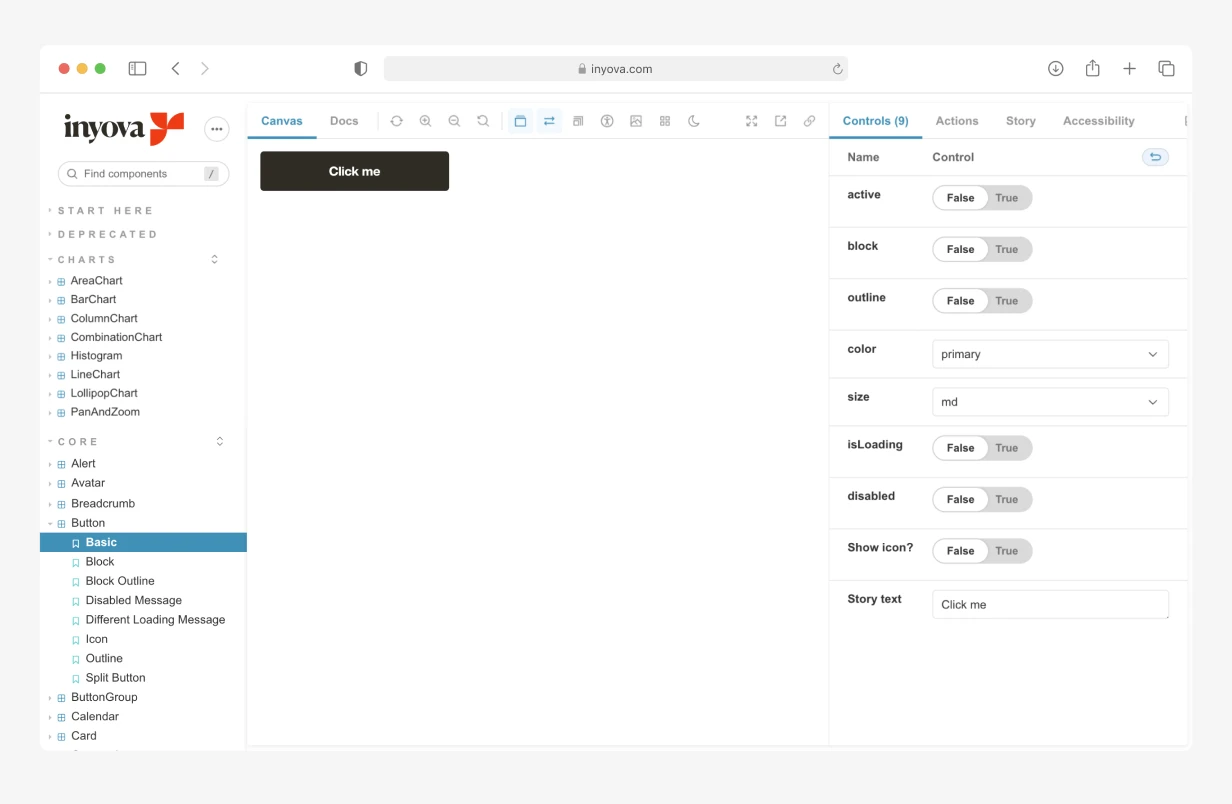The width and height of the screenshot is (1232, 804).
Task: Open the color dropdown showing primary
Action: [1050, 354]
